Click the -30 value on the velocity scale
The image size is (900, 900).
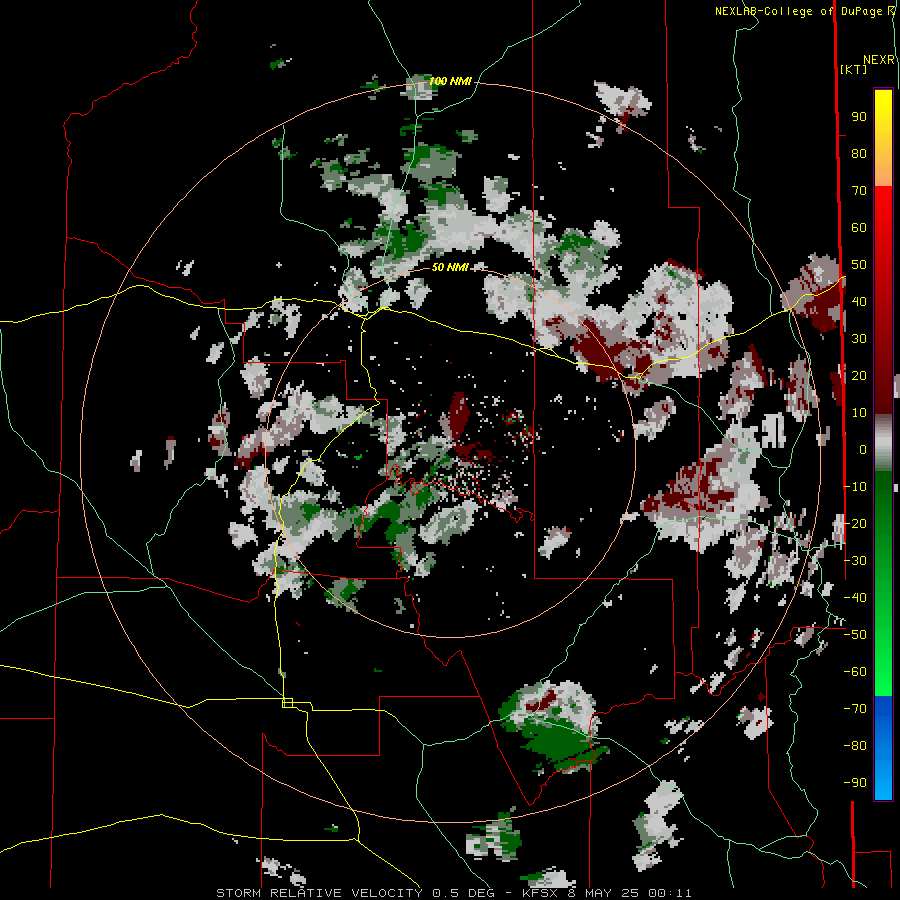[855, 561]
